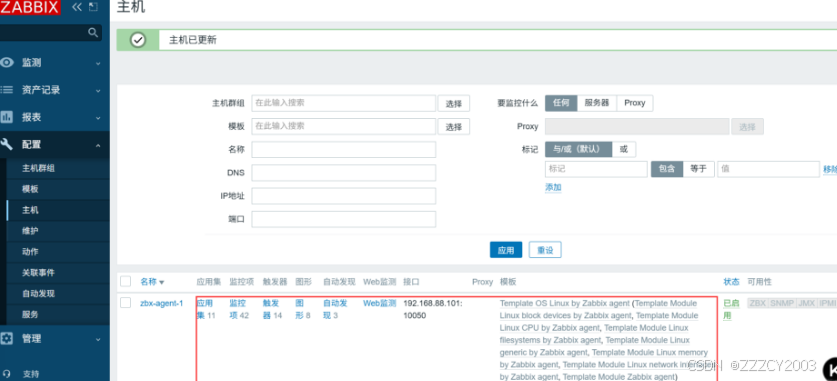Image resolution: width=837 pixels, height=381 pixels.
Task: Click the wrench icon beside 配置
Action: [7, 144]
